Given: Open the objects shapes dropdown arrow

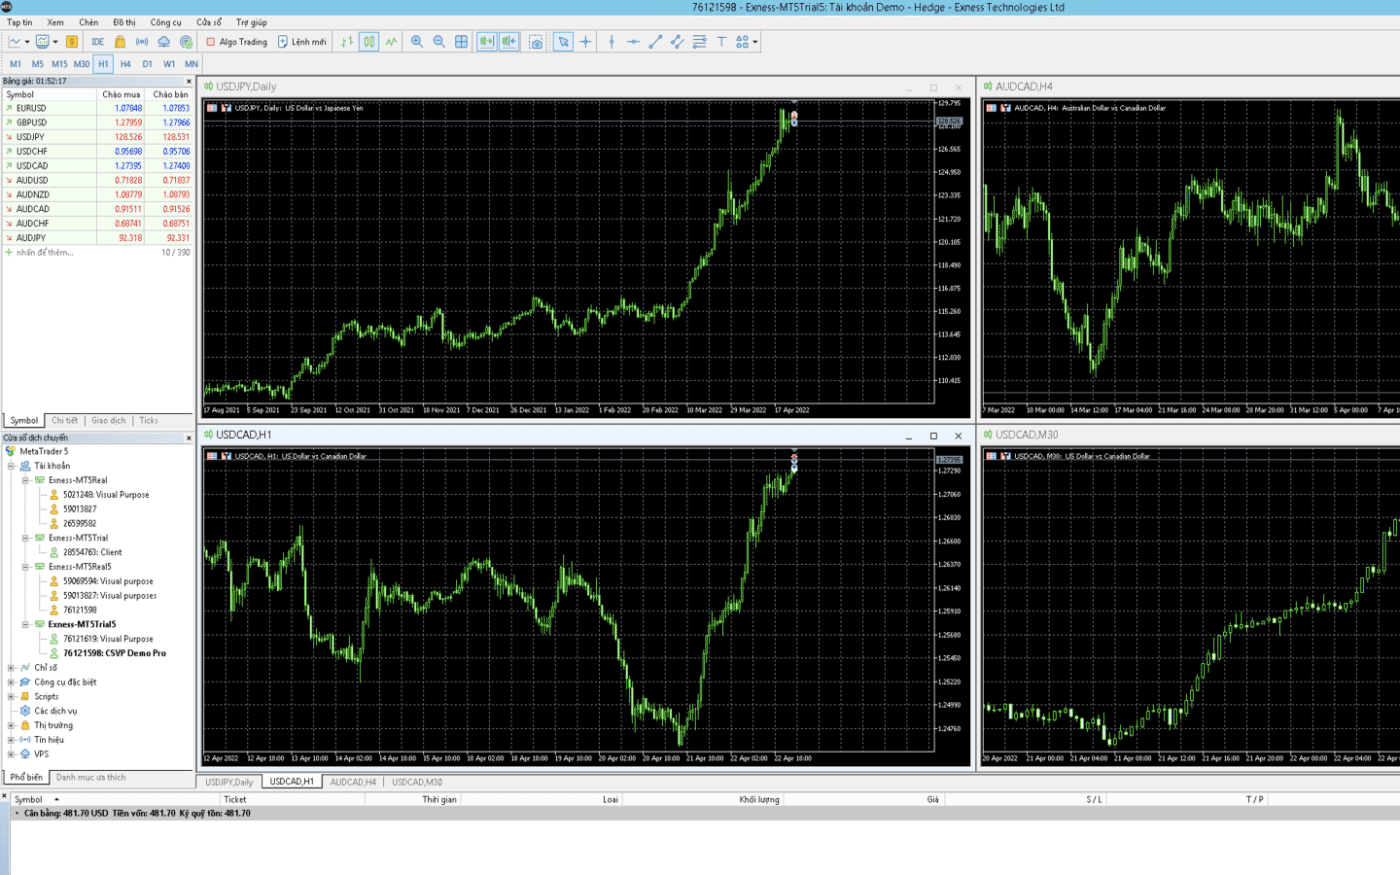Looking at the screenshot, I should (x=756, y=42).
